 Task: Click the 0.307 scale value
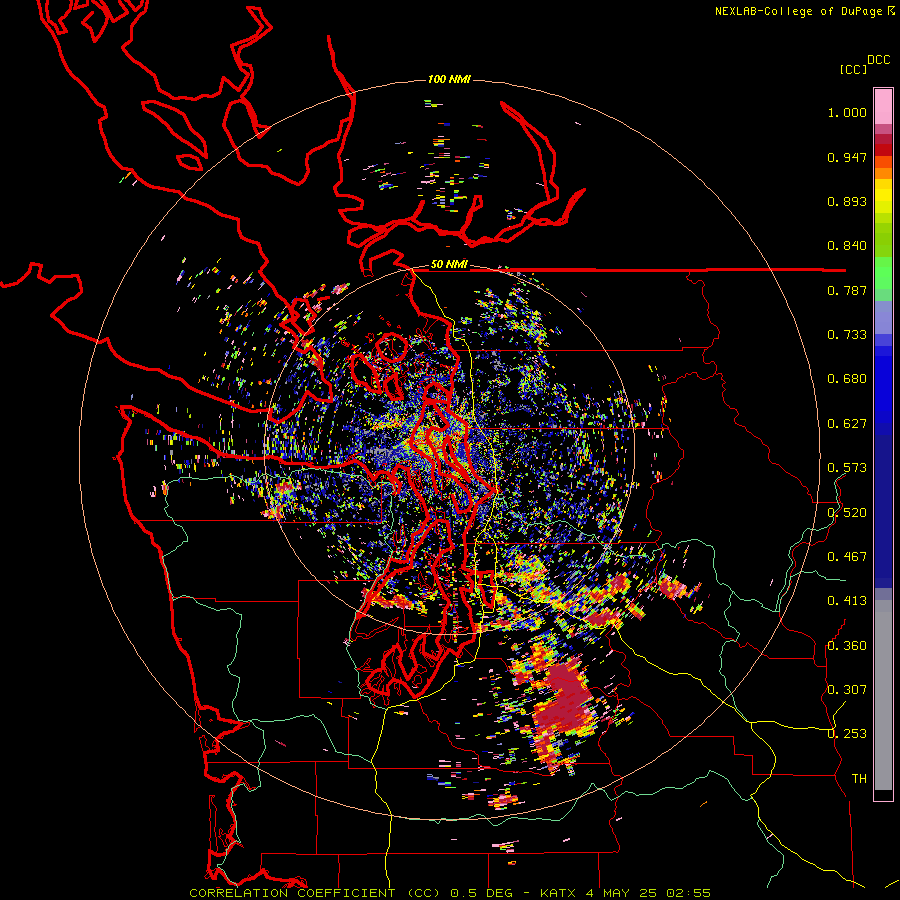847,690
